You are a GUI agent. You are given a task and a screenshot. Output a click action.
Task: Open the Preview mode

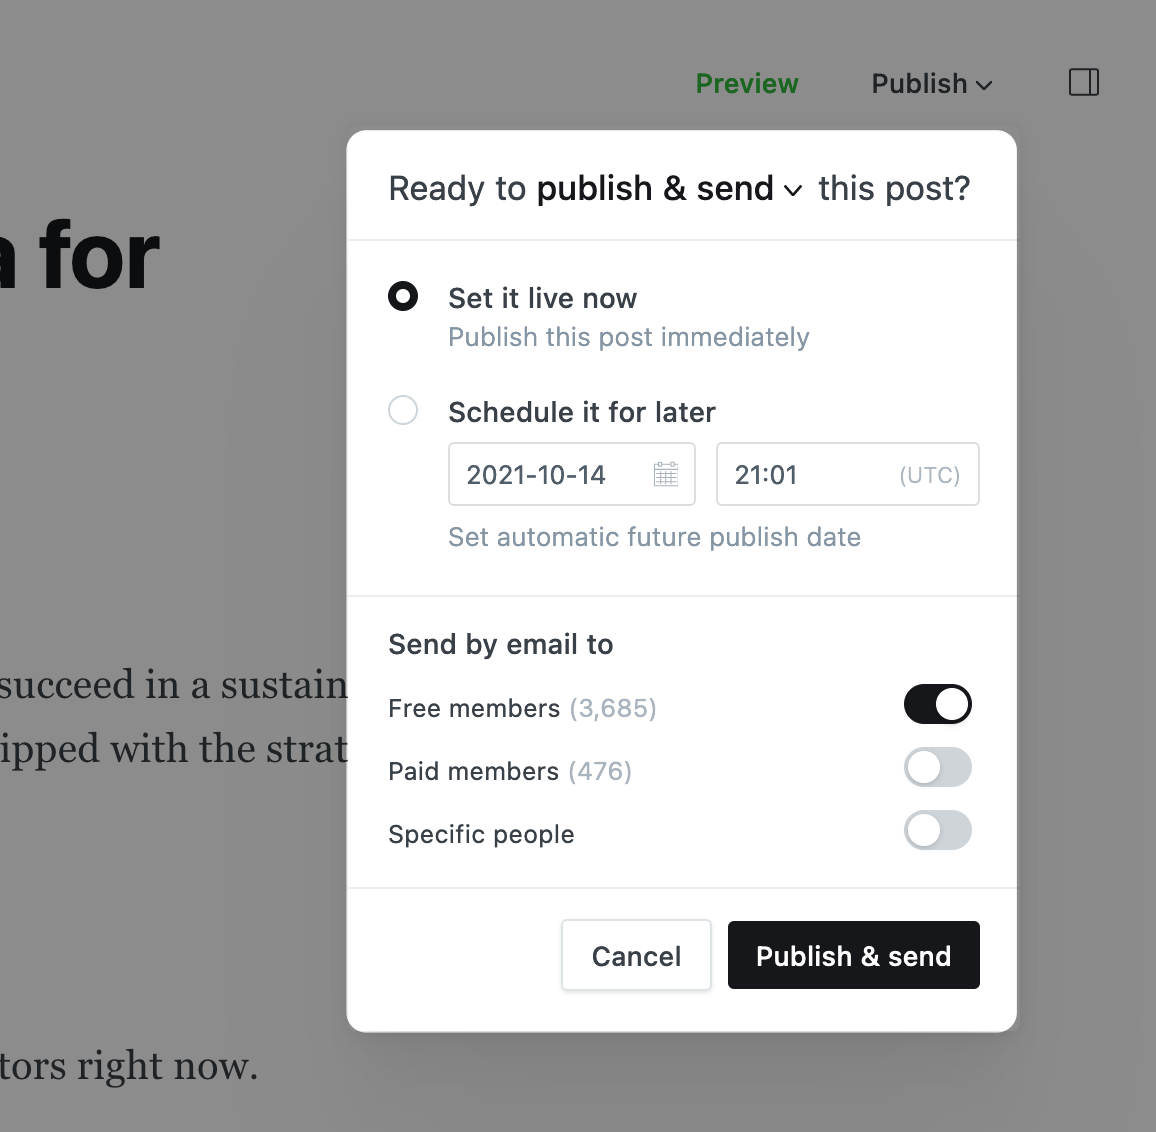(747, 84)
